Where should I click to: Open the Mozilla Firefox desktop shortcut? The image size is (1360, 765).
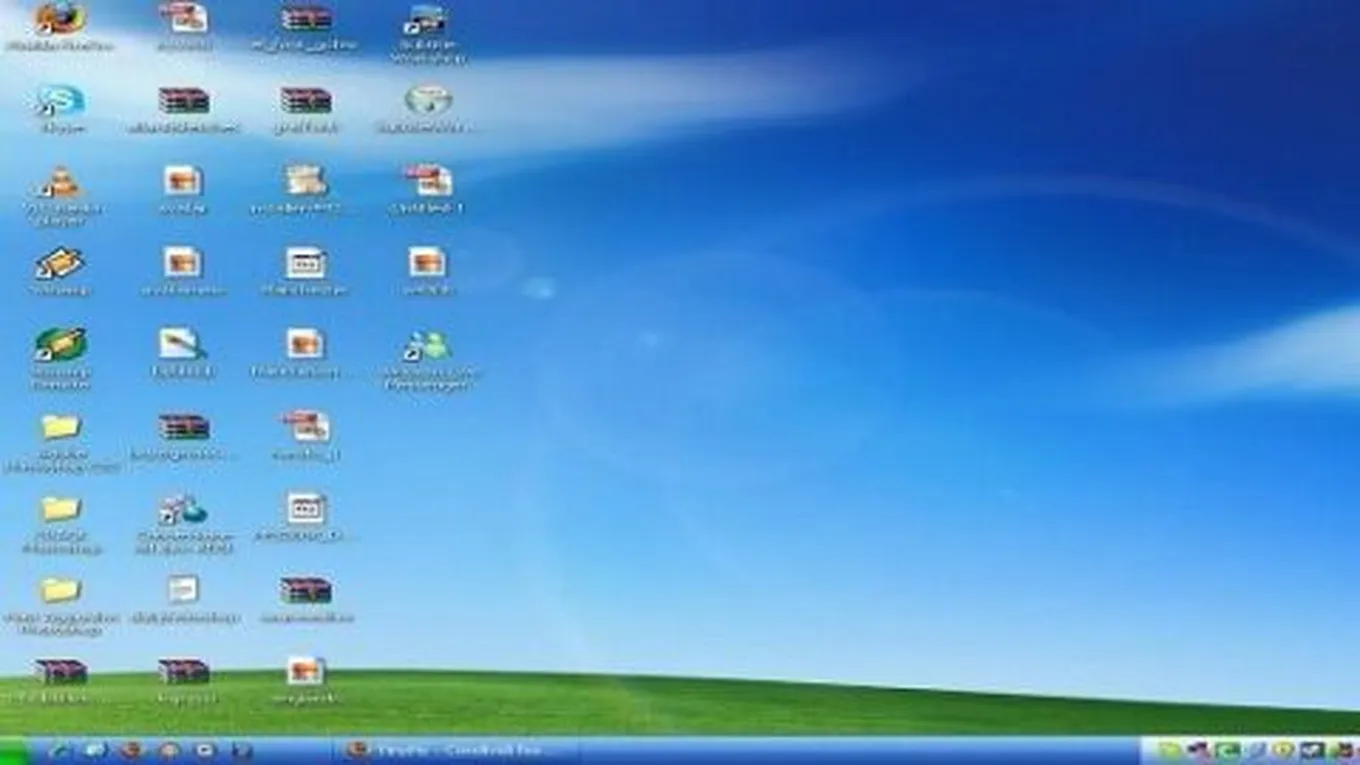point(60,20)
